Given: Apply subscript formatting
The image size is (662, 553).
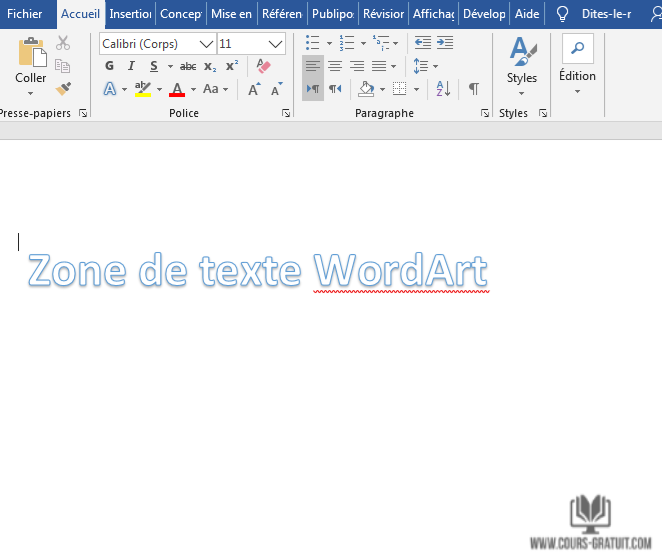Looking at the screenshot, I should [210, 66].
